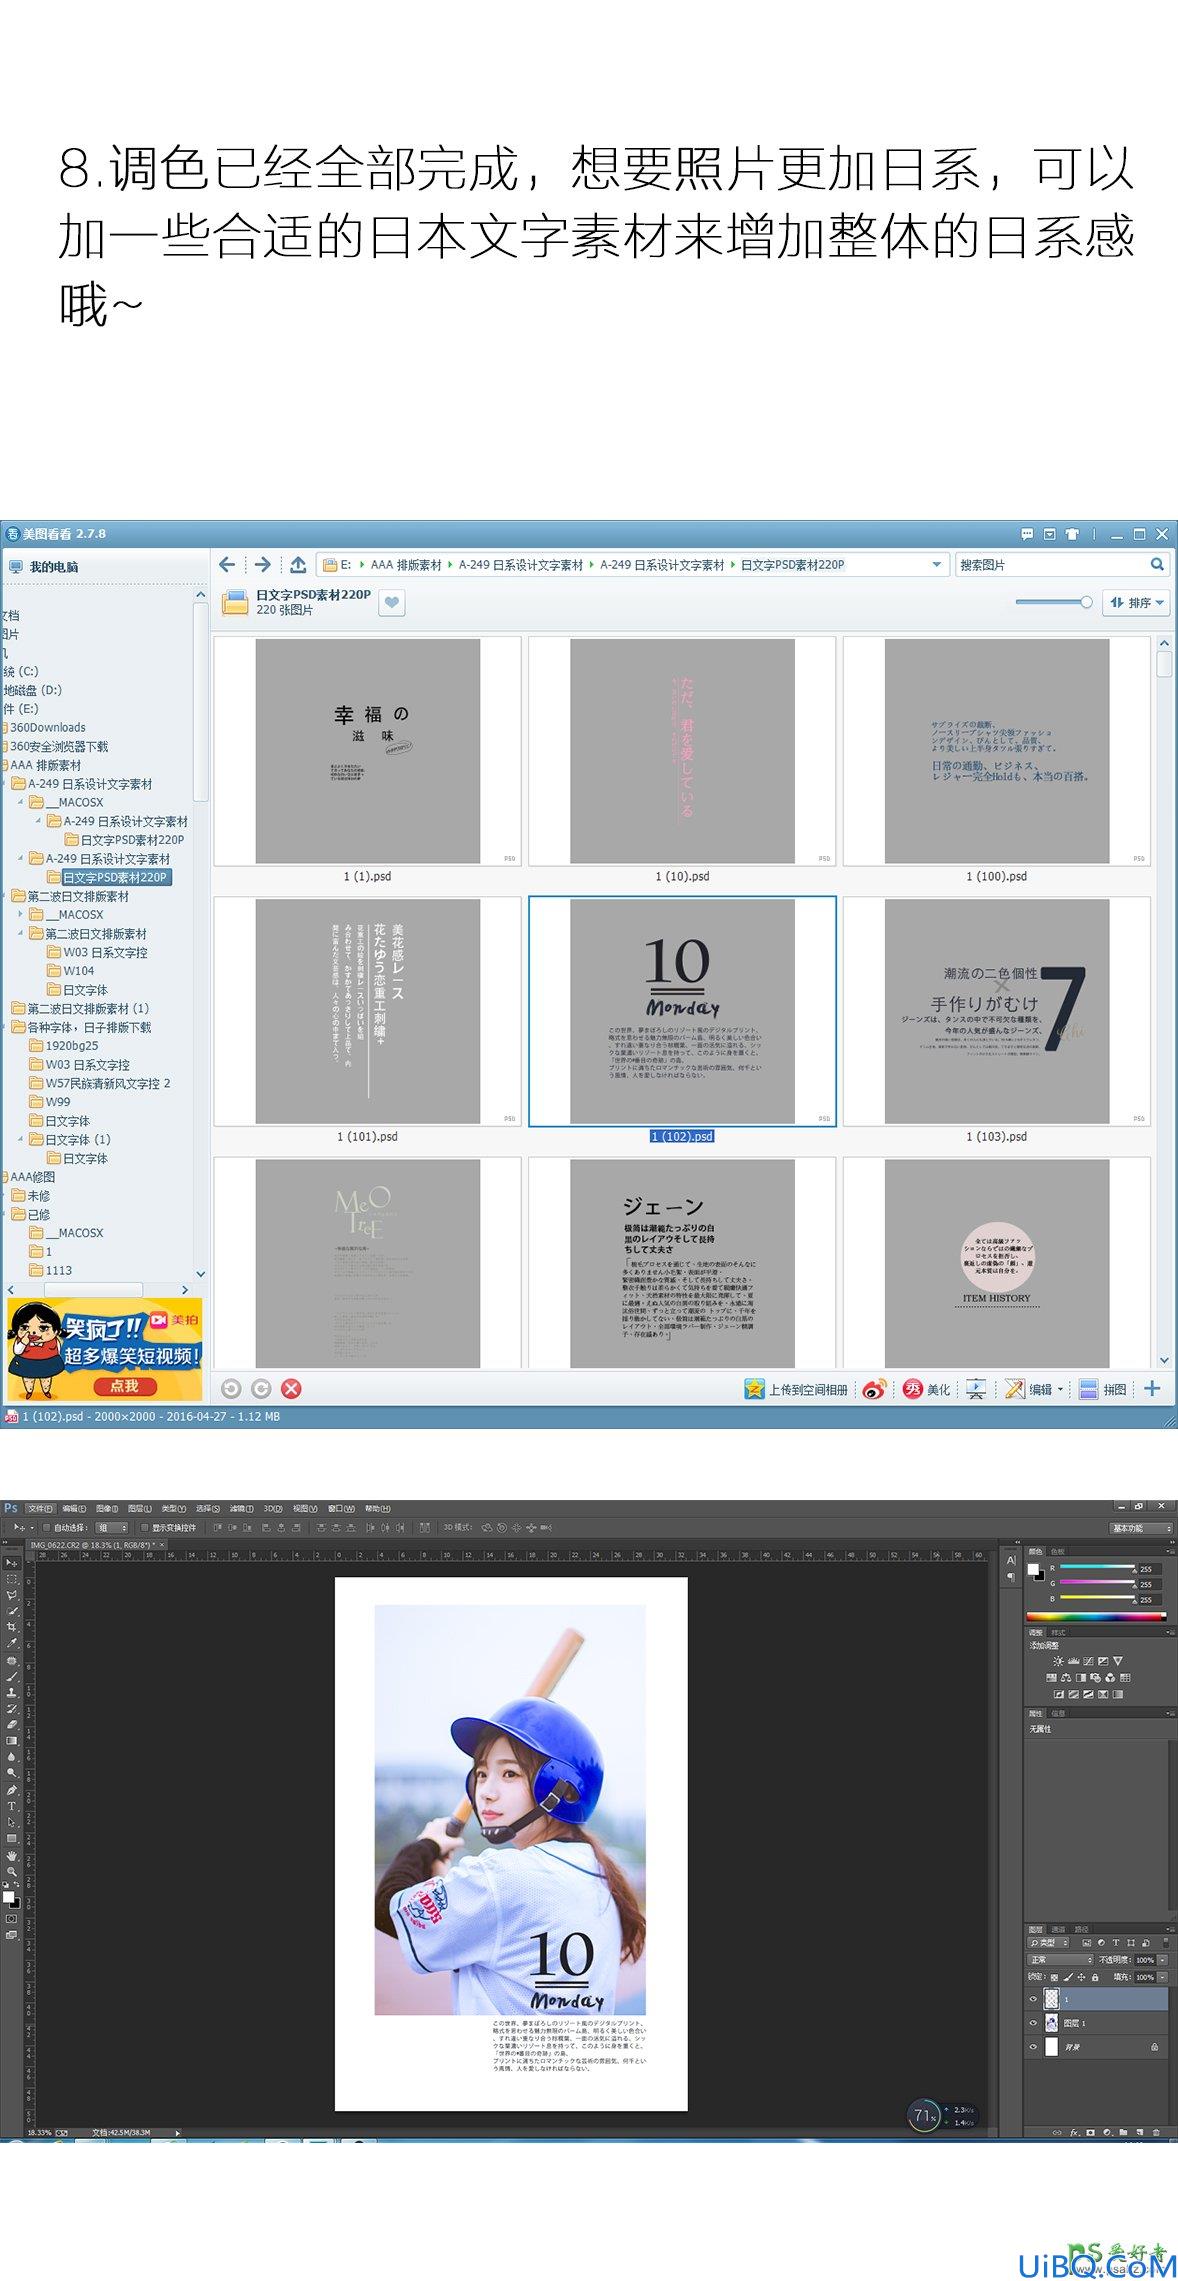Toggle lock transparent pixels
Screen dimensions: 1178x2281
coord(1054,1978)
